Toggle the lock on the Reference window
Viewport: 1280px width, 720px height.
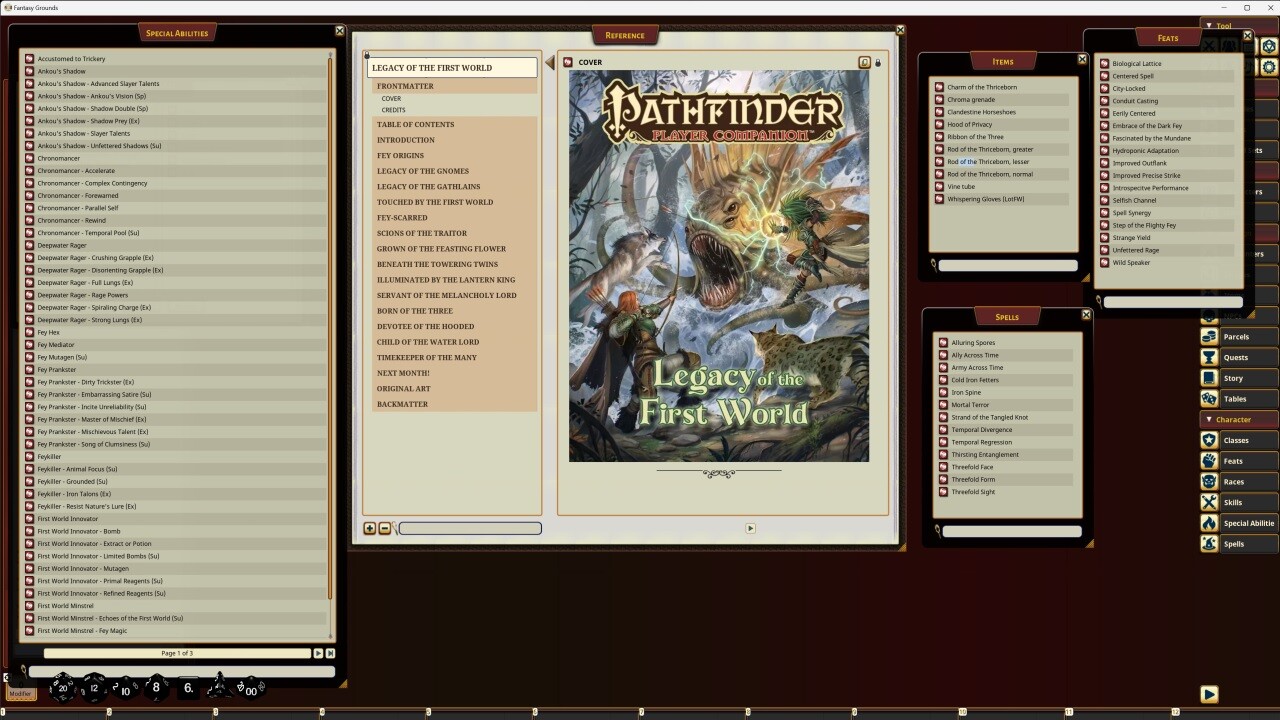coord(877,62)
